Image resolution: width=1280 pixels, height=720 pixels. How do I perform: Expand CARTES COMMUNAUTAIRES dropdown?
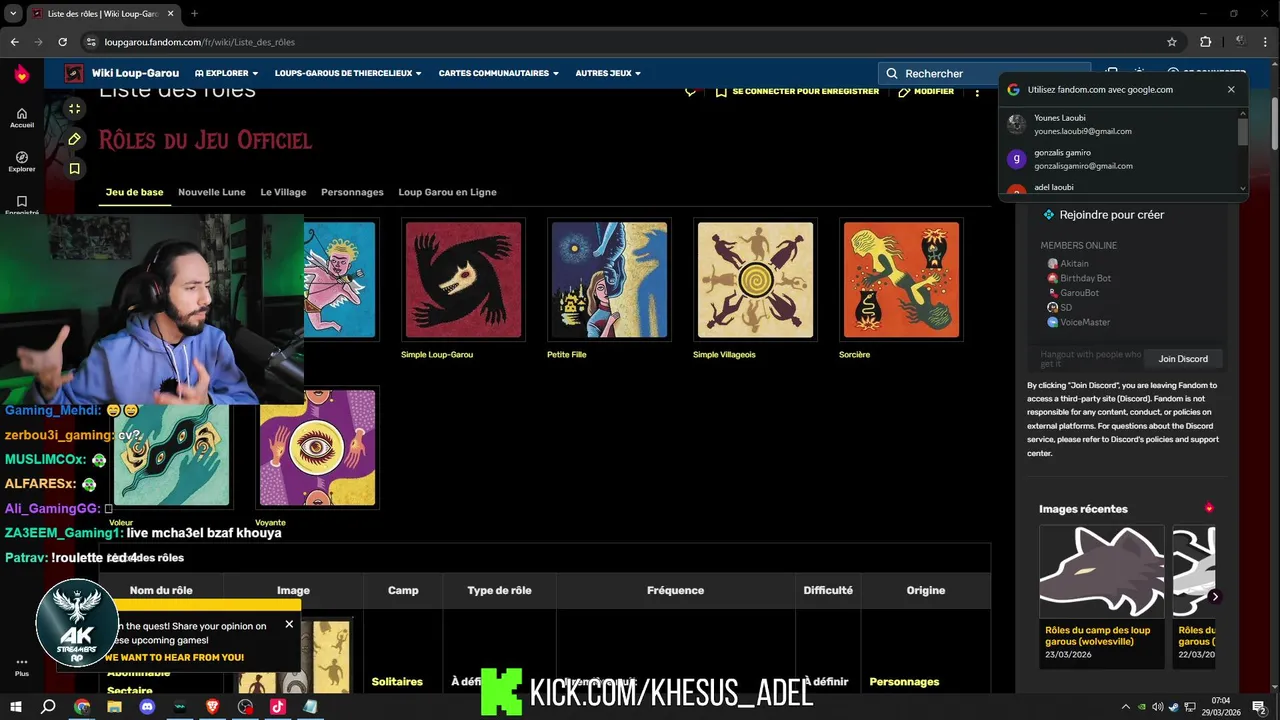[498, 73]
